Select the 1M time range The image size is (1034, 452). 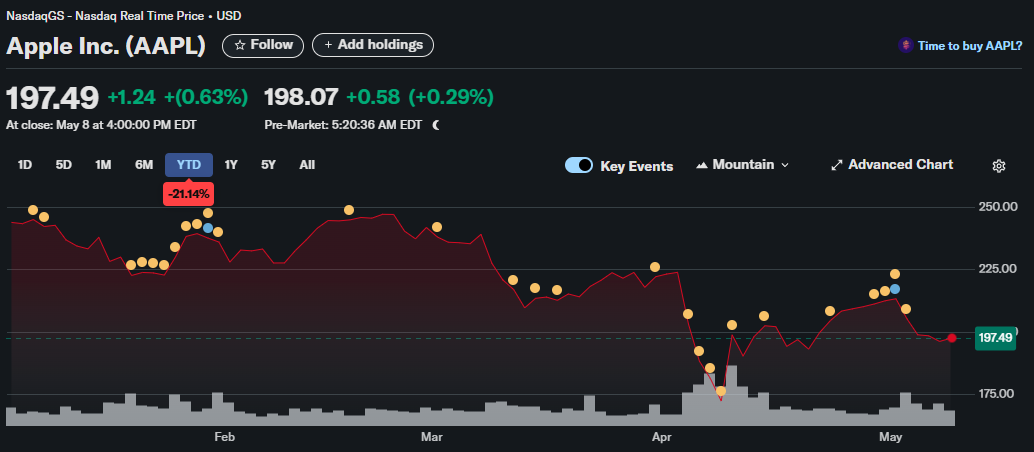[x=103, y=165]
